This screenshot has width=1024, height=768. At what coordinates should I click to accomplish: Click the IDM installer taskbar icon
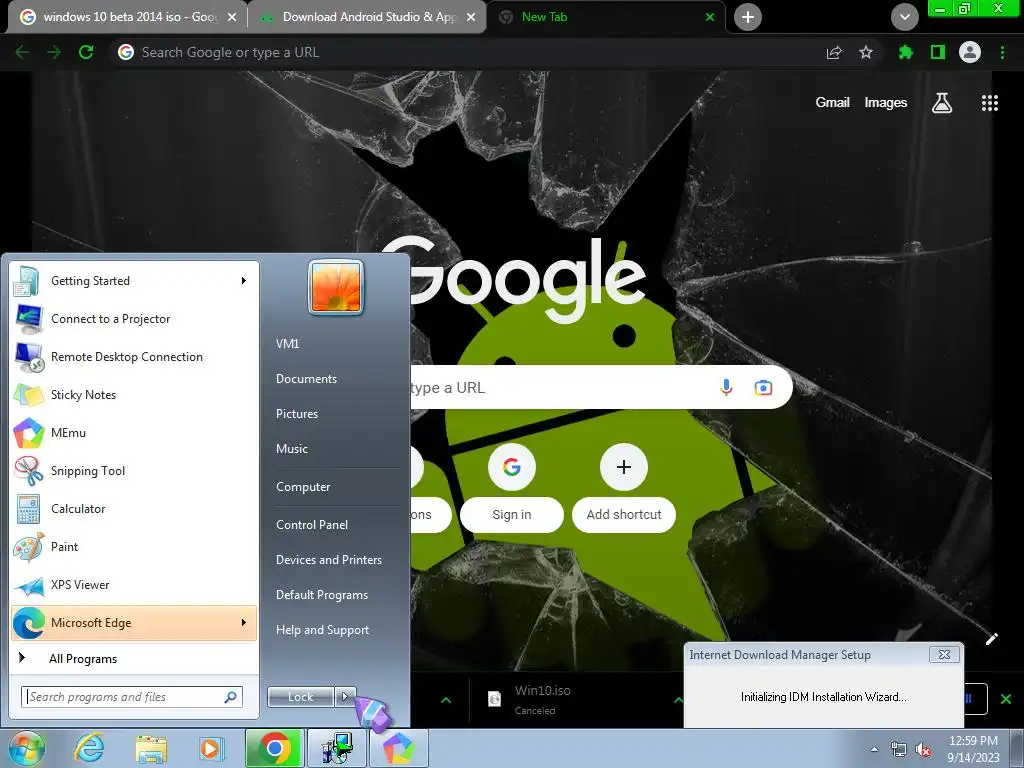337,748
